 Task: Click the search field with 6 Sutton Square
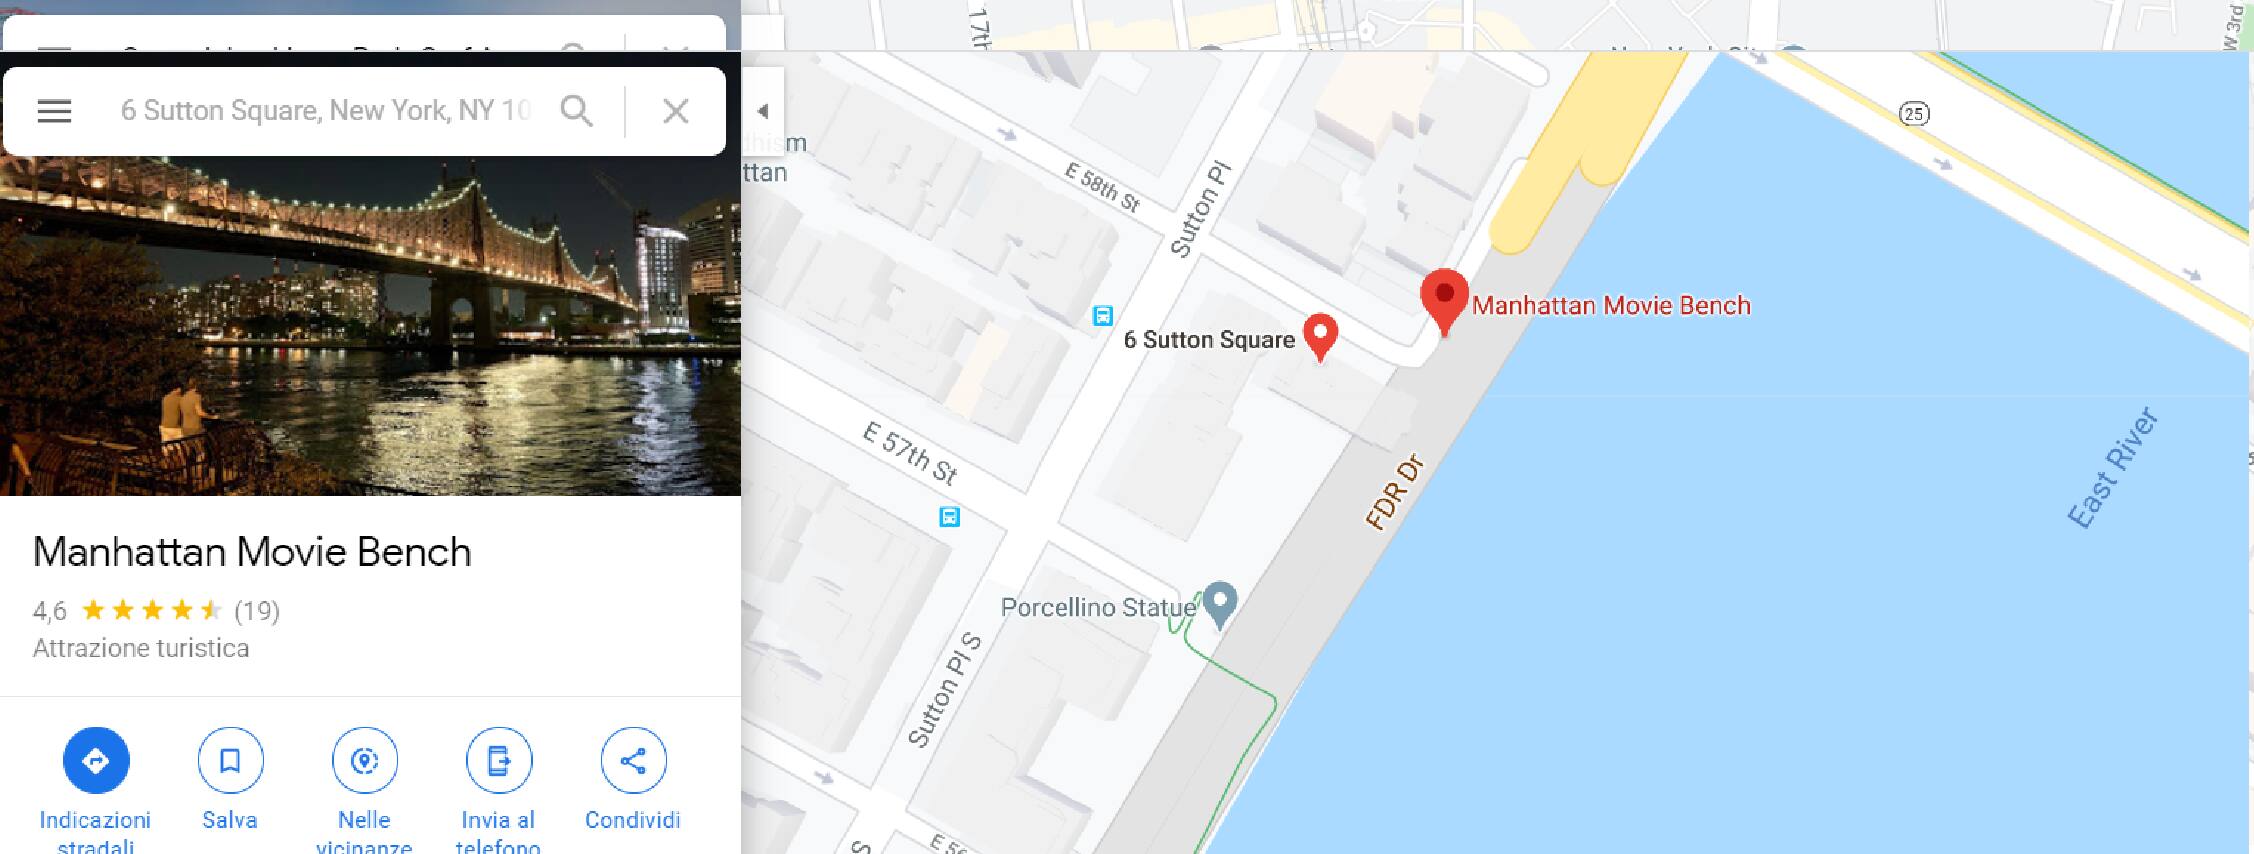pos(325,111)
